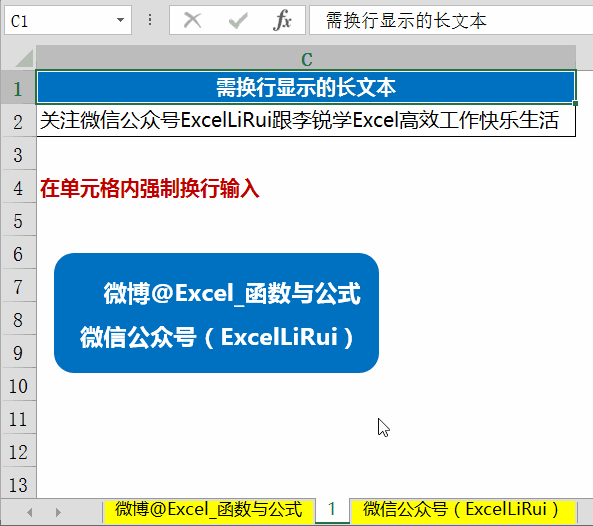
Task: Select row 2 header
Action: coord(18,121)
